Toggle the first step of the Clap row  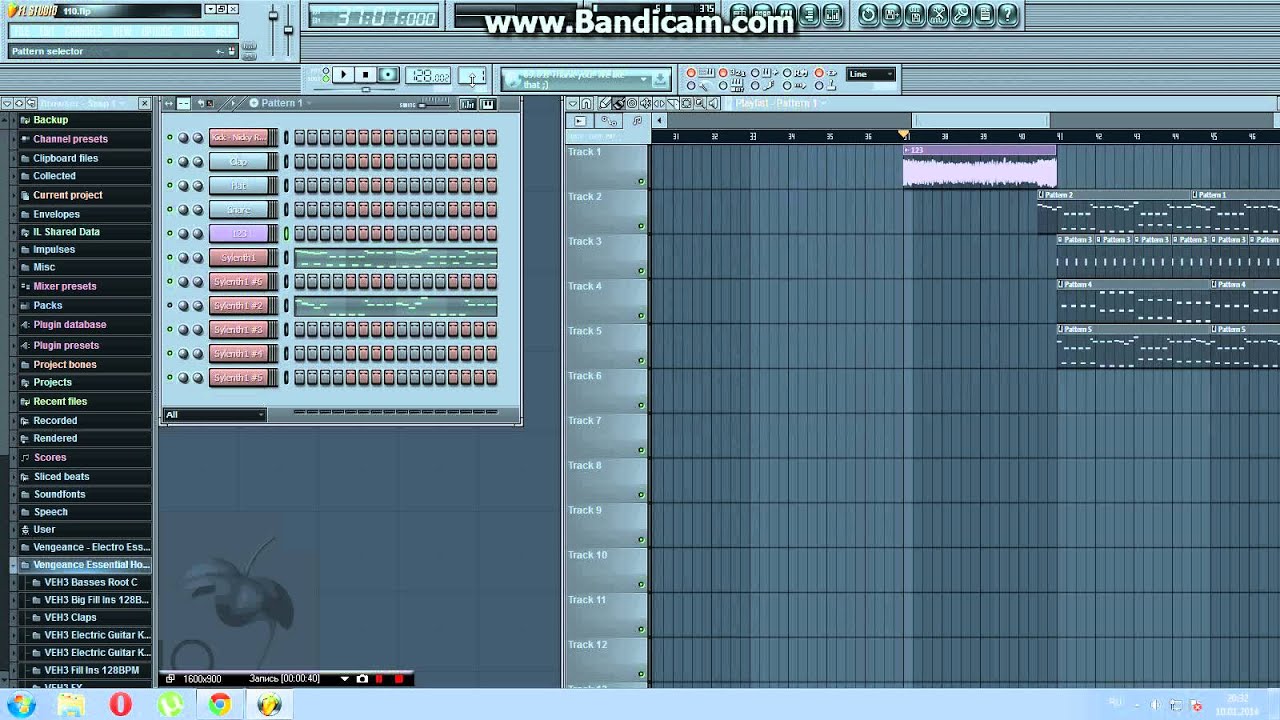coord(299,161)
